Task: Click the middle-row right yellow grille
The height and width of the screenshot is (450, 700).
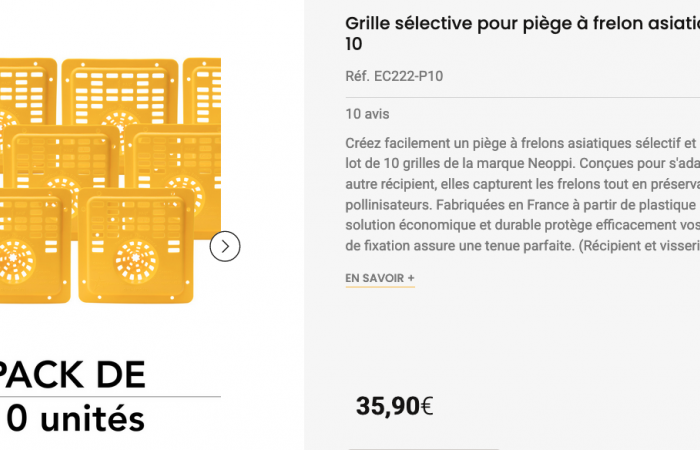Action: click(175, 165)
